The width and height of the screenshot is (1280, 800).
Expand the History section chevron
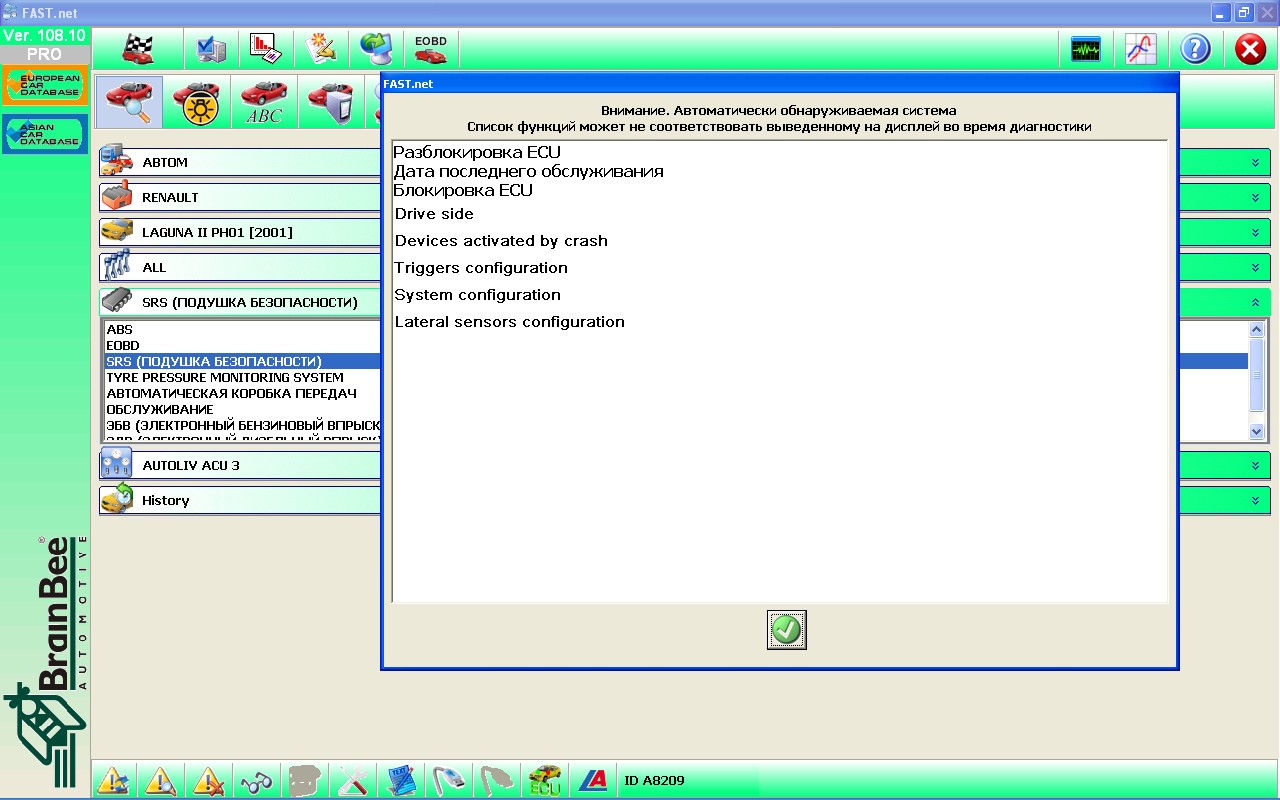point(1254,500)
